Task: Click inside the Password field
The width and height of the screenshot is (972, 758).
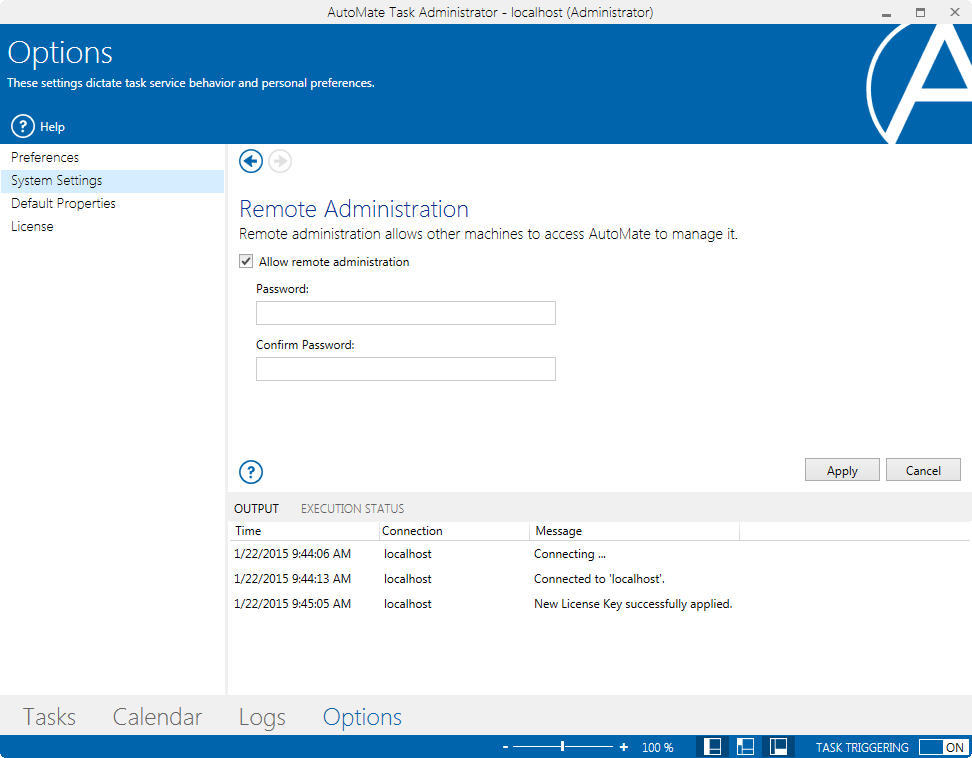Action: click(x=405, y=312)
